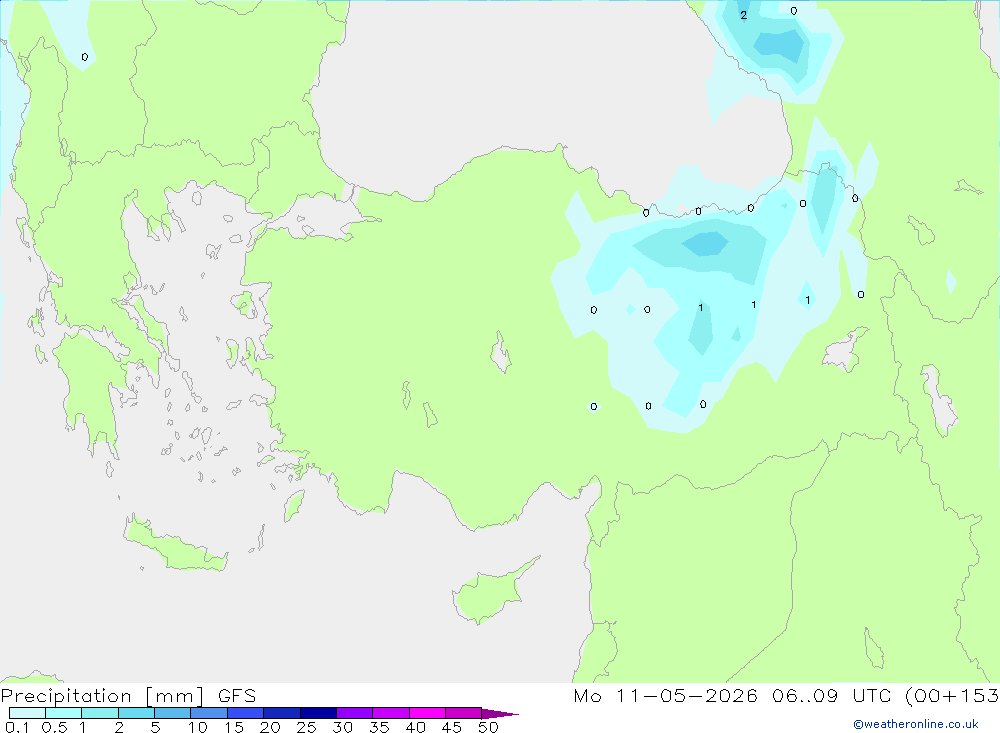This screenshot has width=1000, height=733.
Task: Click the grey Lake Van in eastern Turkey
Action: (x=844, y=350)
